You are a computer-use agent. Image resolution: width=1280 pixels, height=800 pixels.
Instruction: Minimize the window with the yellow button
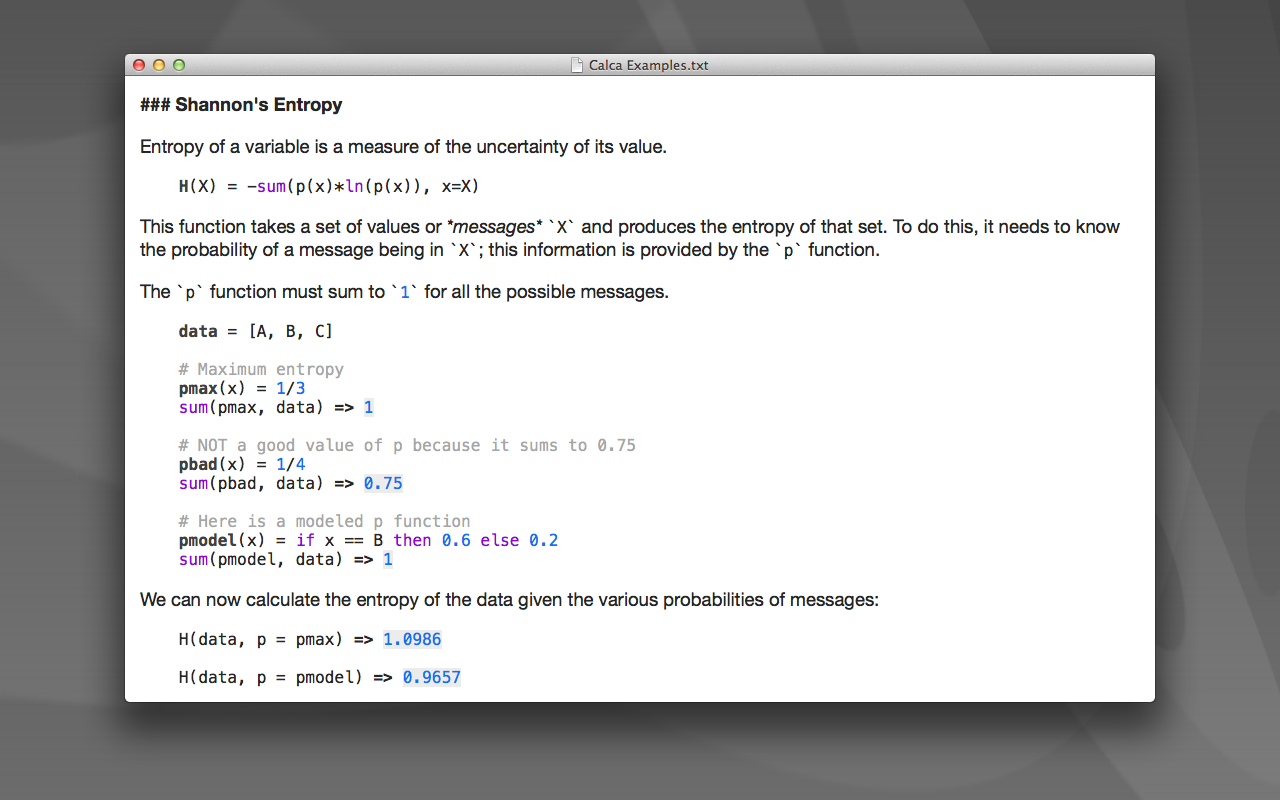(x=159, y=65)
